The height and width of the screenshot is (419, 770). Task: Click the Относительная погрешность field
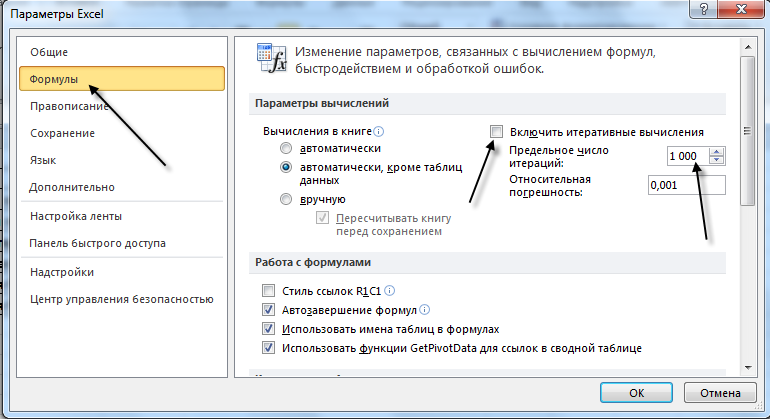click(687, 185)
